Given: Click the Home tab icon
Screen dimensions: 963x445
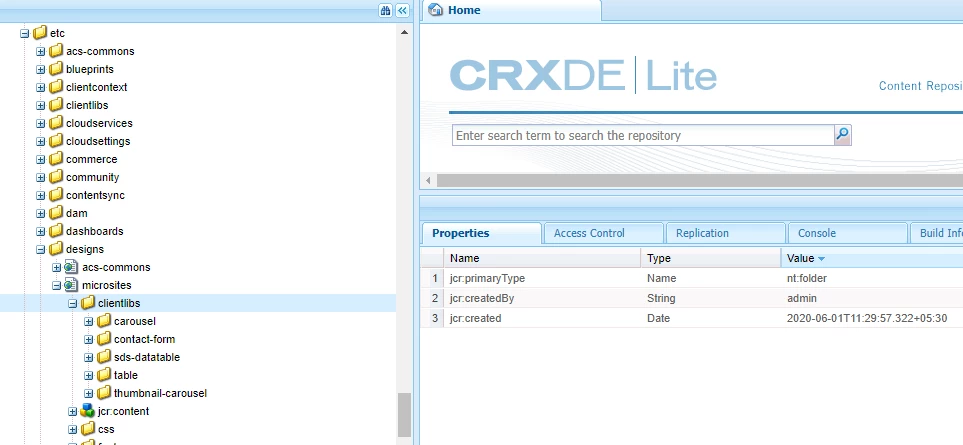Looking at the screenshot, I should pyautogui.click(x=435, y=10).
